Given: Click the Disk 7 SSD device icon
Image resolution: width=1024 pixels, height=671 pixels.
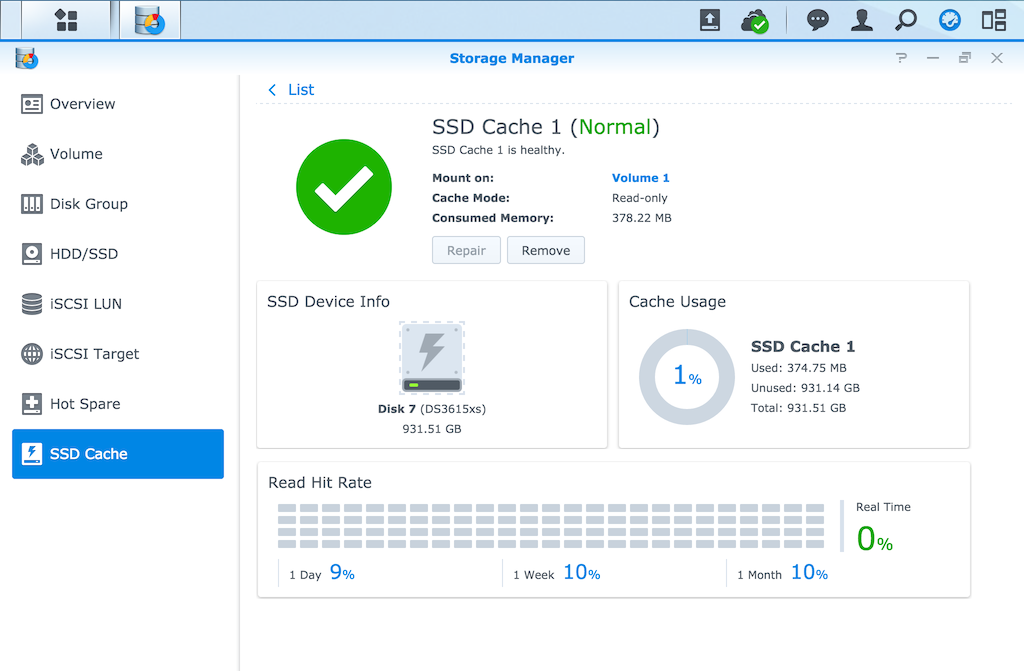Looking at the screenshot, I should point(432,357).
